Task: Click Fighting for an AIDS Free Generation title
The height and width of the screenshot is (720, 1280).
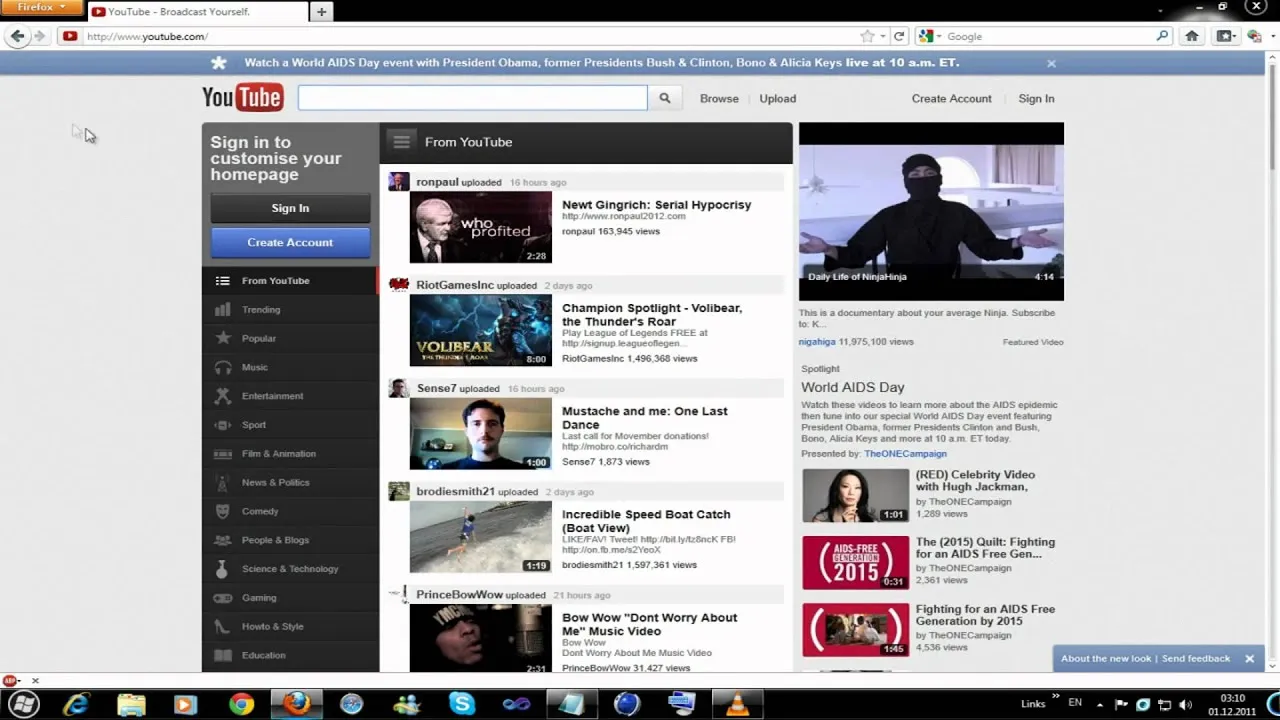Action: [x=985, y=615]
